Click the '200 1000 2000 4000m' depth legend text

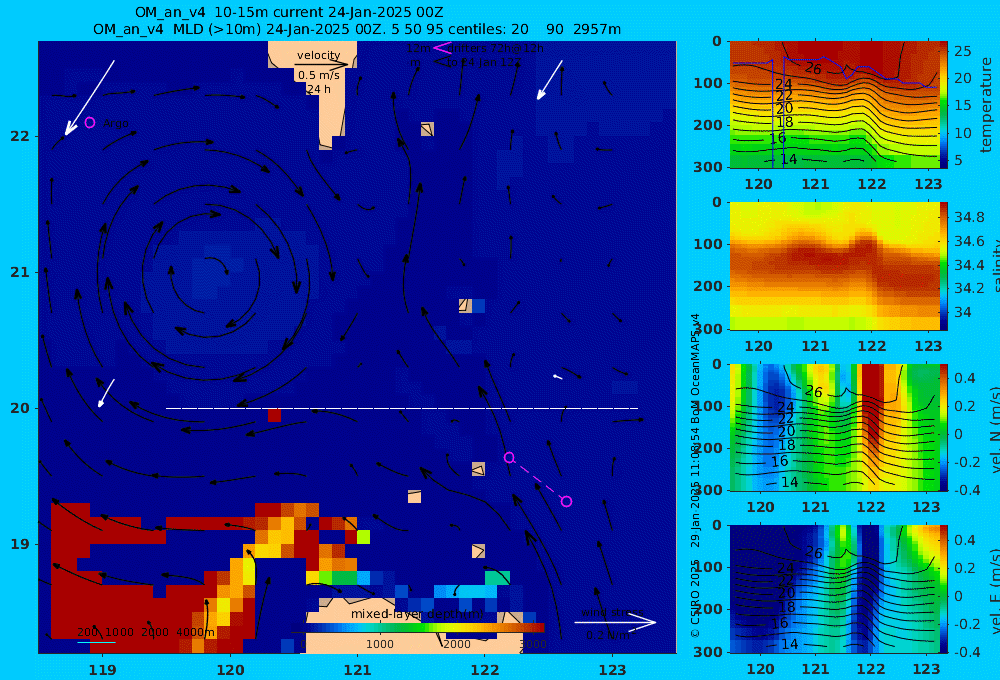pyautogui.click(x=146, y=632)
